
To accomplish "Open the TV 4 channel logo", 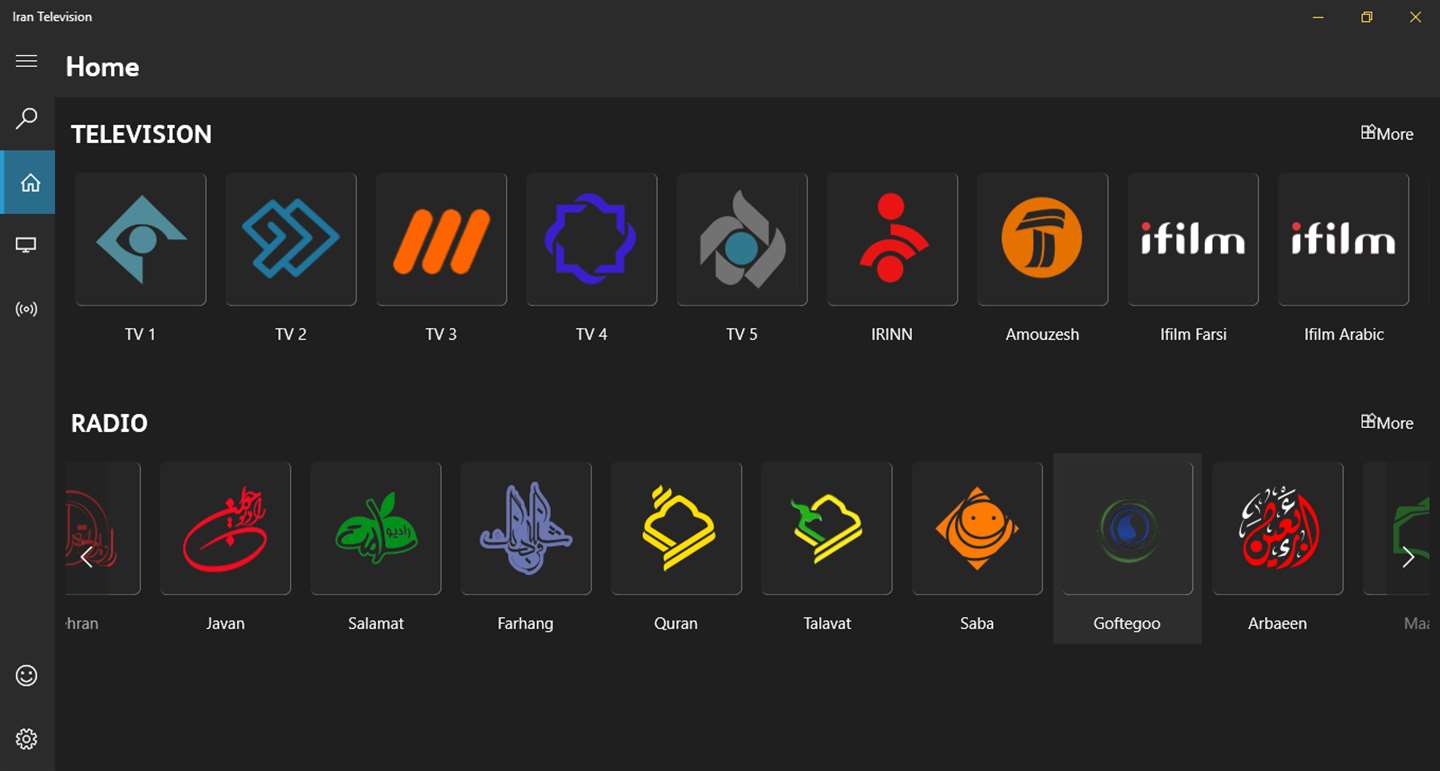I will click(x=592, y=239).
